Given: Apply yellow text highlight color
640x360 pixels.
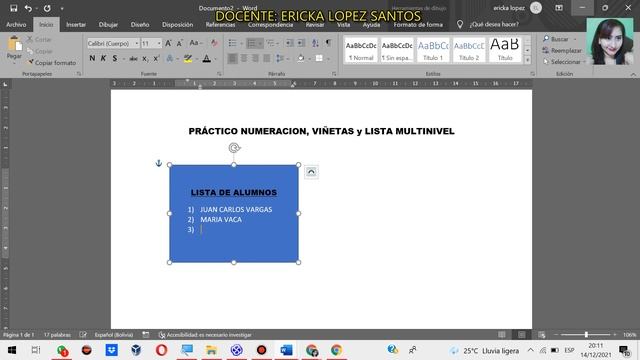Looking at the screenshot, I should point(188,59).
